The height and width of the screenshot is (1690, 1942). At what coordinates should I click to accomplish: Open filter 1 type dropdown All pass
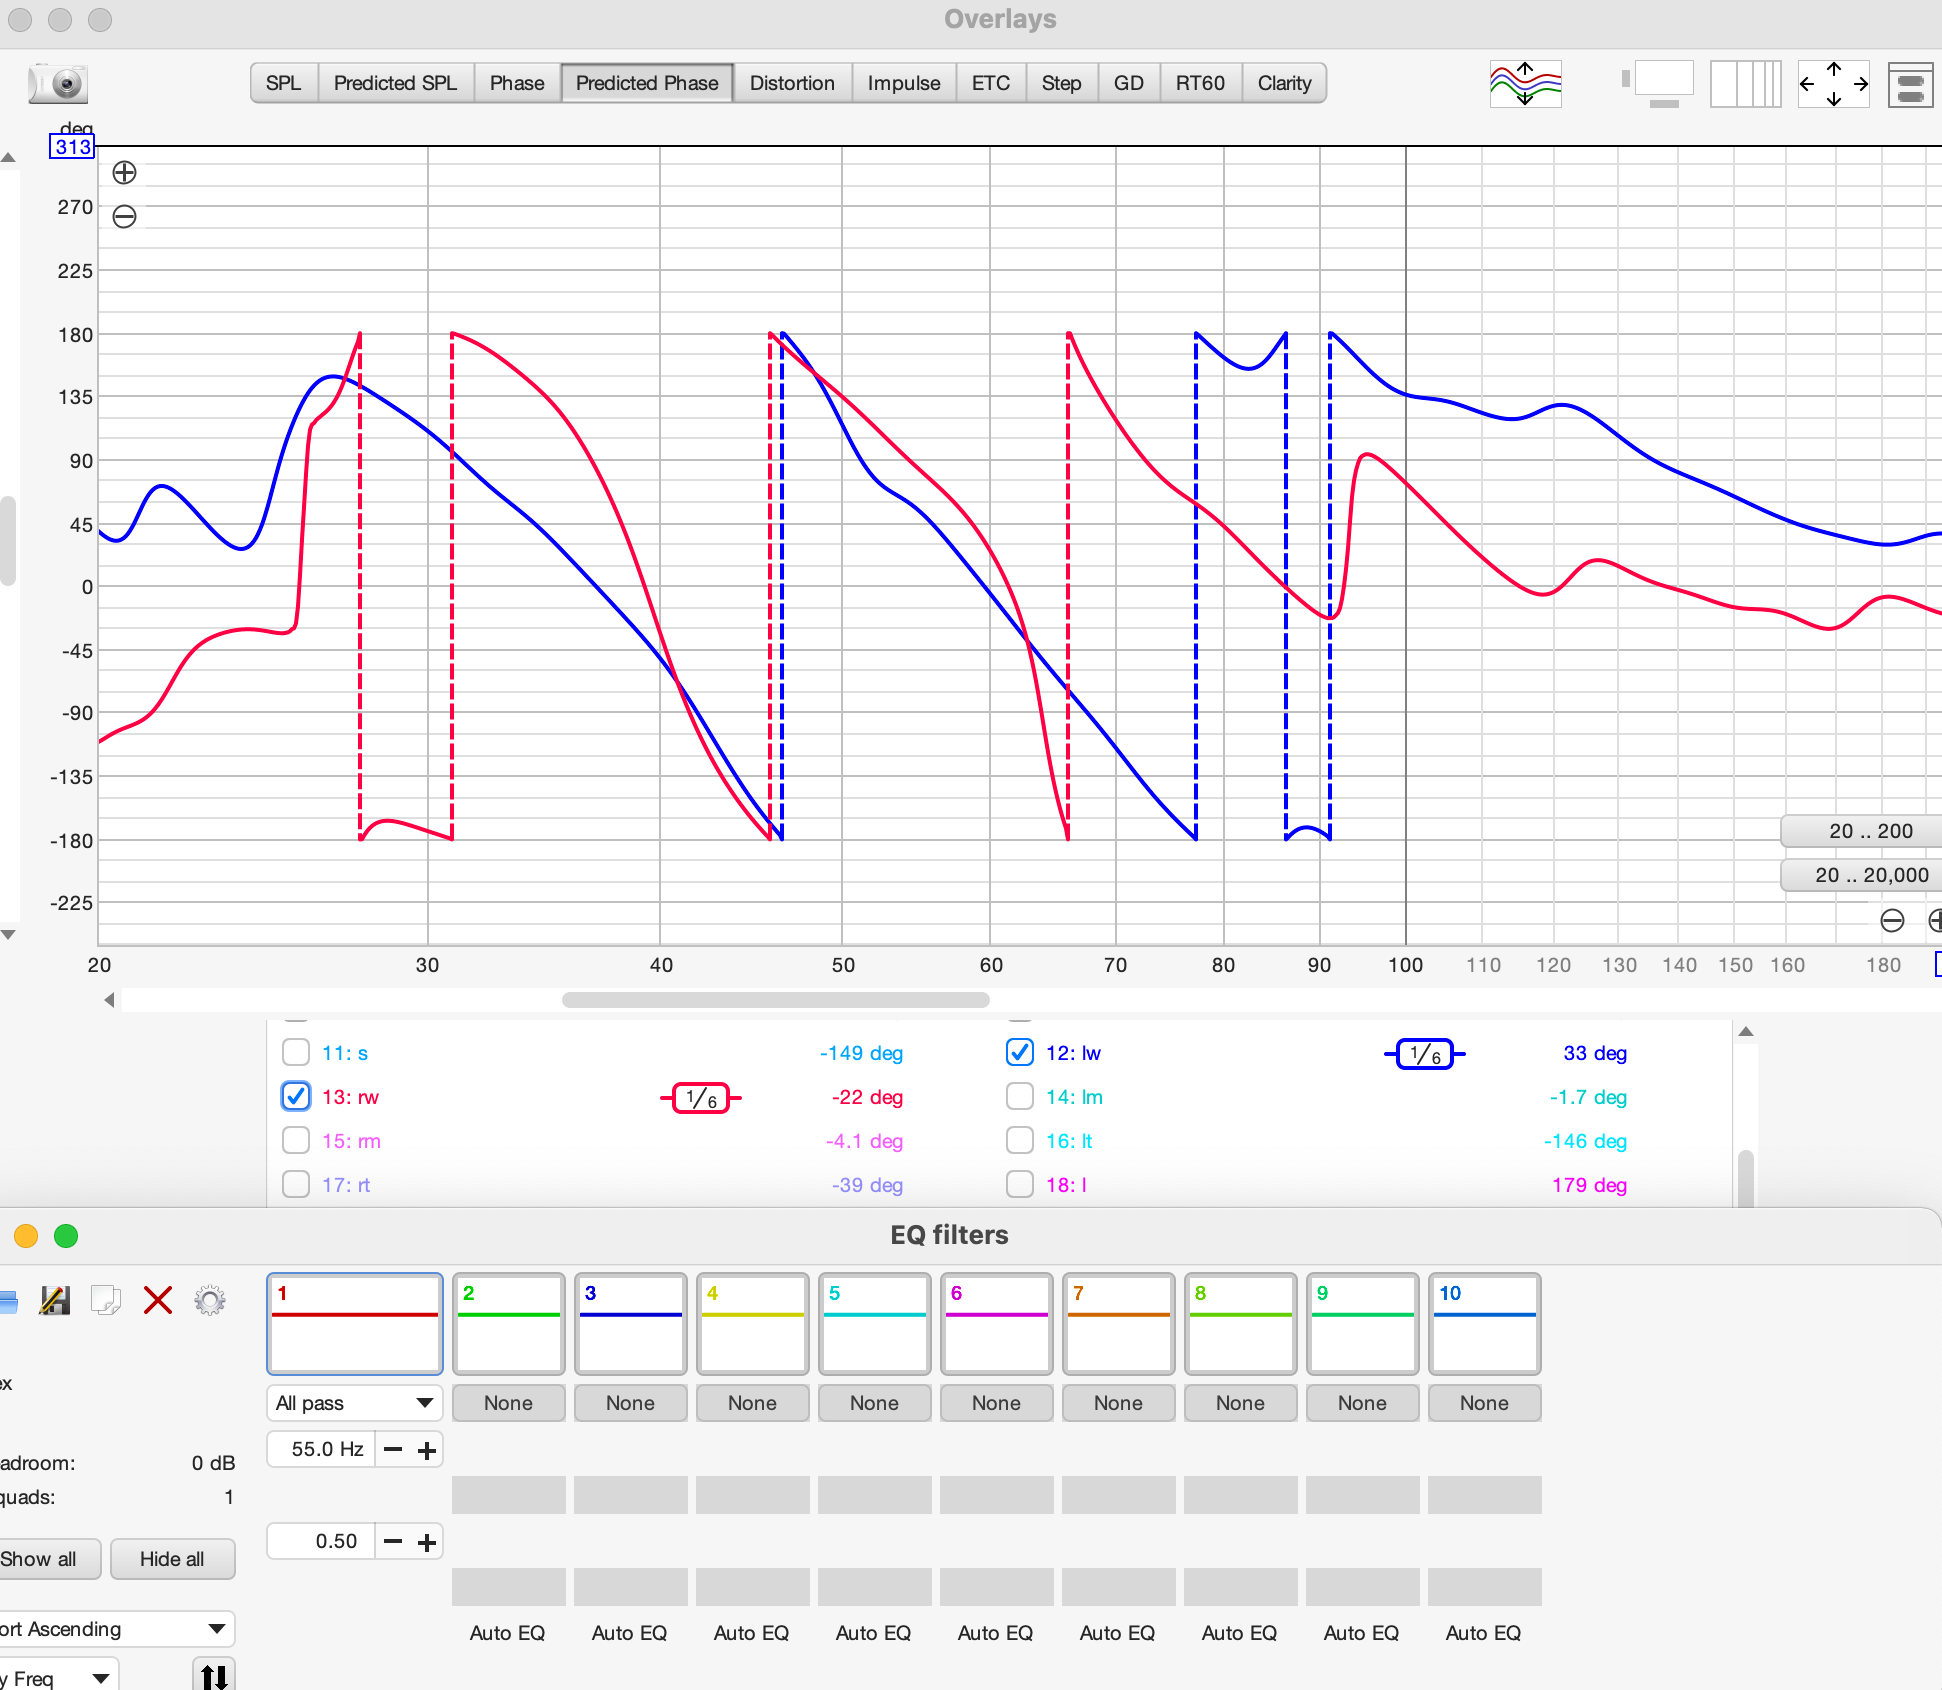355,1403
